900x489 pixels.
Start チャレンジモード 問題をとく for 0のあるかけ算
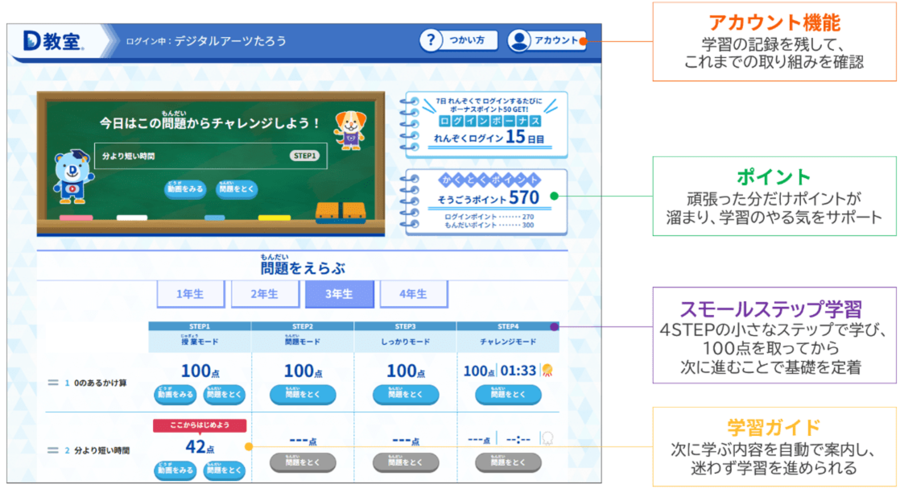pos(508,394)
